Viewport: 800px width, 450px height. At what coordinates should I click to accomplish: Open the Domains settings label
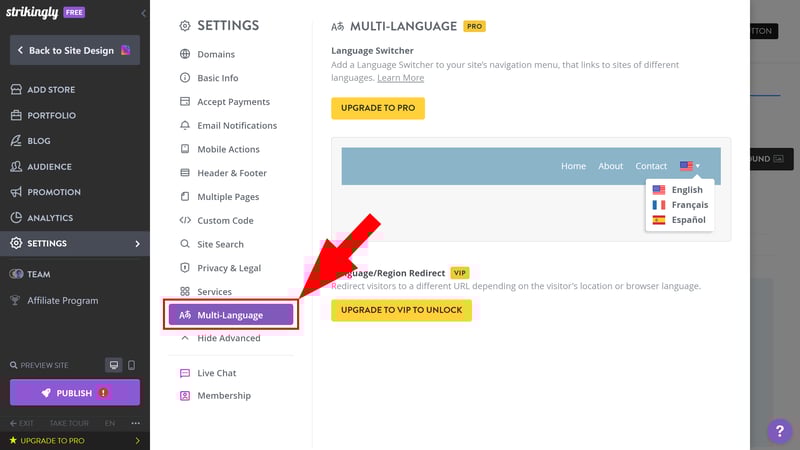coord(216,54)
